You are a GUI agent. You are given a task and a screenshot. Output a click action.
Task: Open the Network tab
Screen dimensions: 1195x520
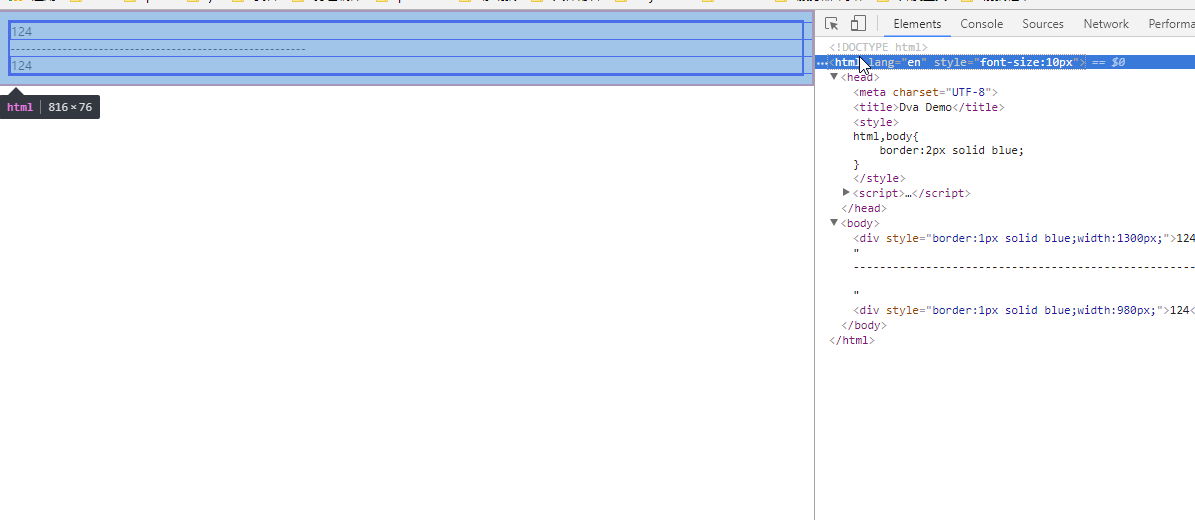tap(1106, 24)
